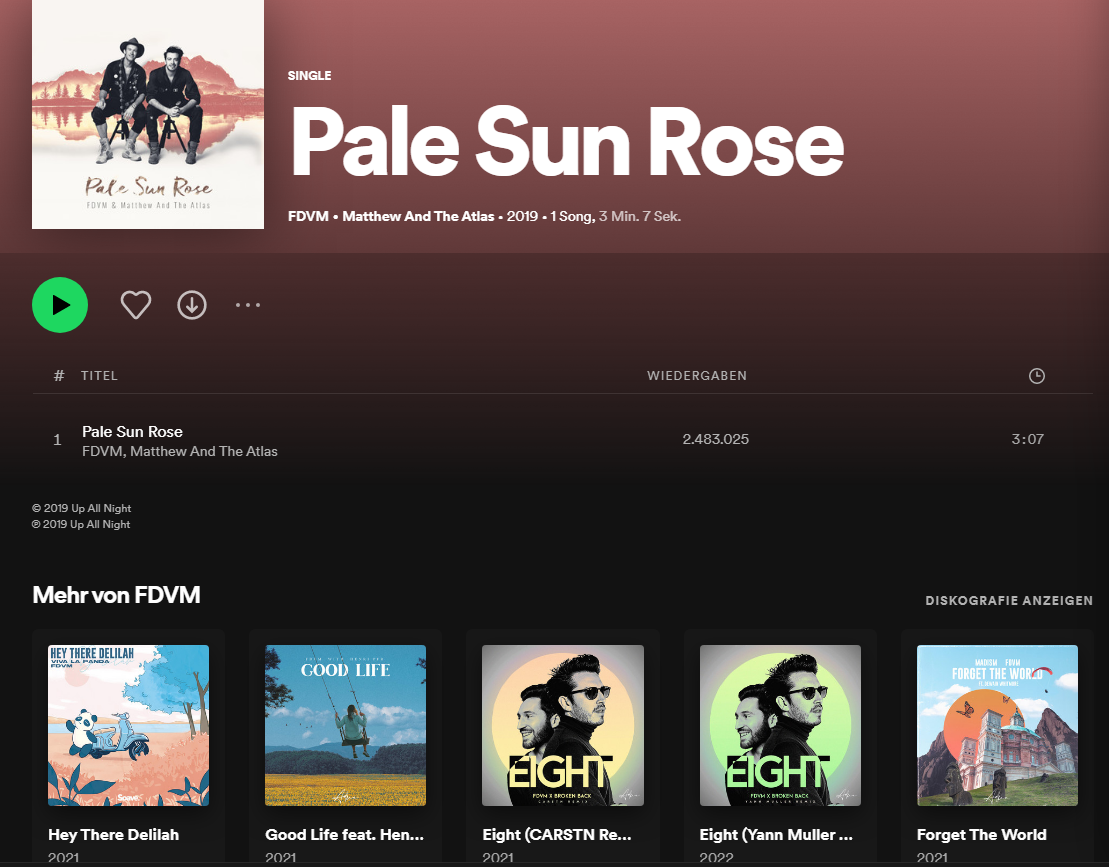Click the Eight (CARSTN Re... title
Screen dimensions: 1109x867
pos(557,834)
